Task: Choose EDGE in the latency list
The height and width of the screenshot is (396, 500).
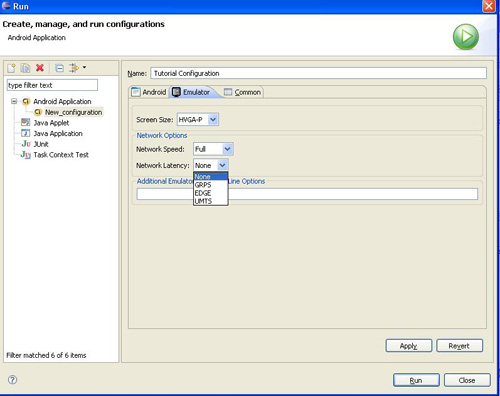Action: (210, 193)
